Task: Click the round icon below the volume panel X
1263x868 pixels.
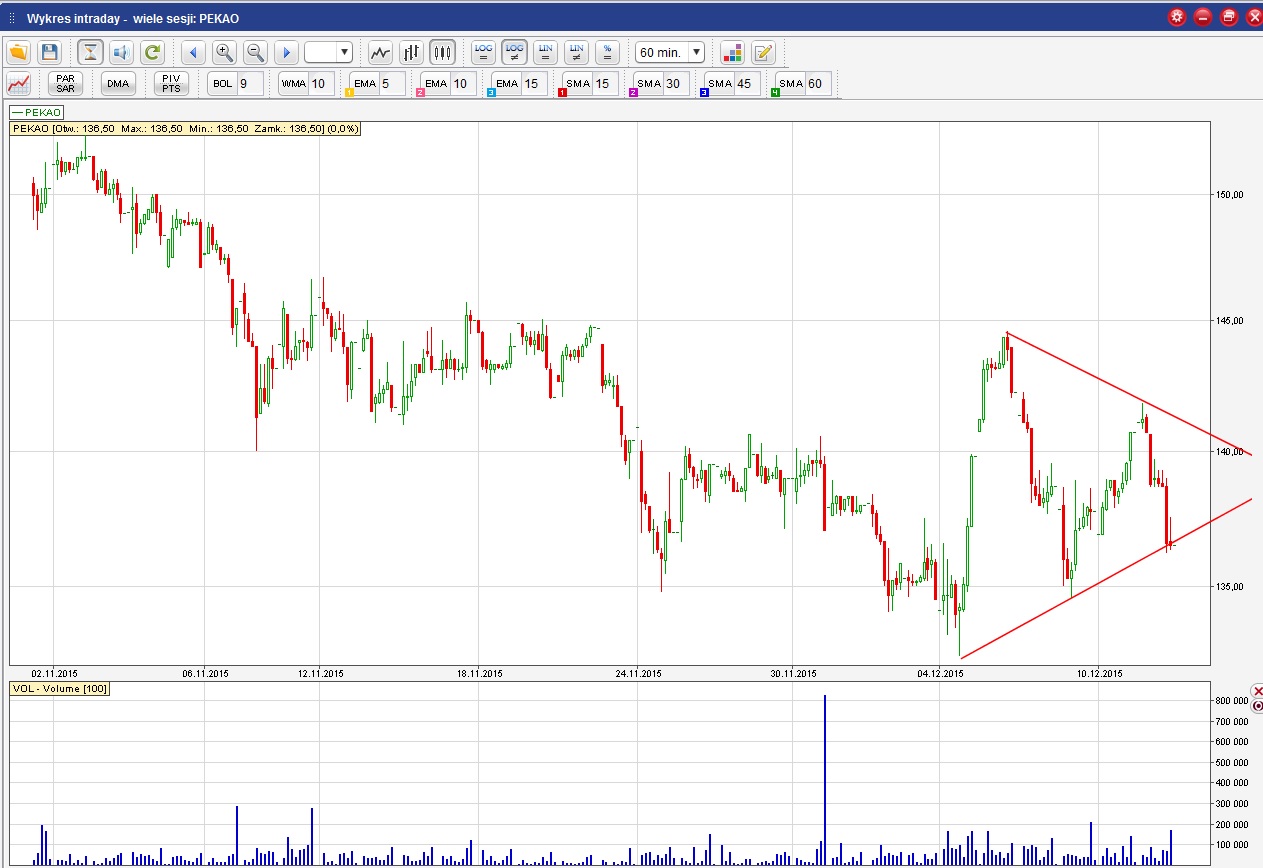Action: 1258,706
